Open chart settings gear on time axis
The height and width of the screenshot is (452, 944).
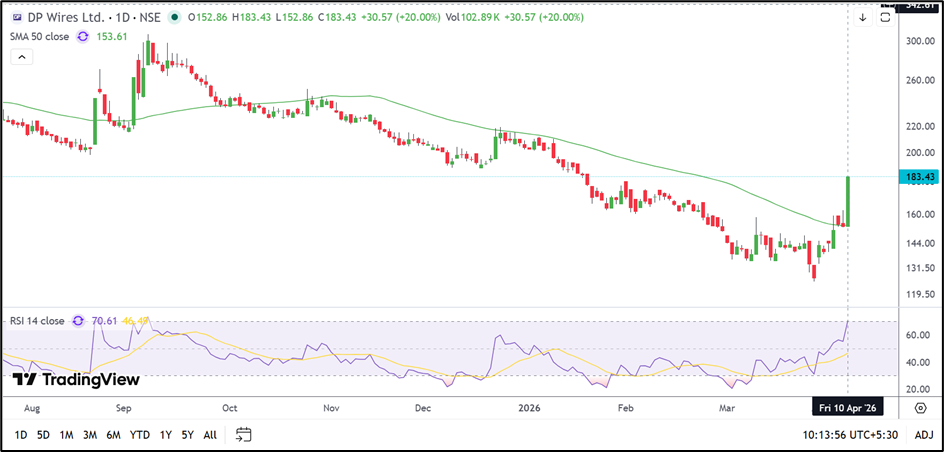(920, 408)
